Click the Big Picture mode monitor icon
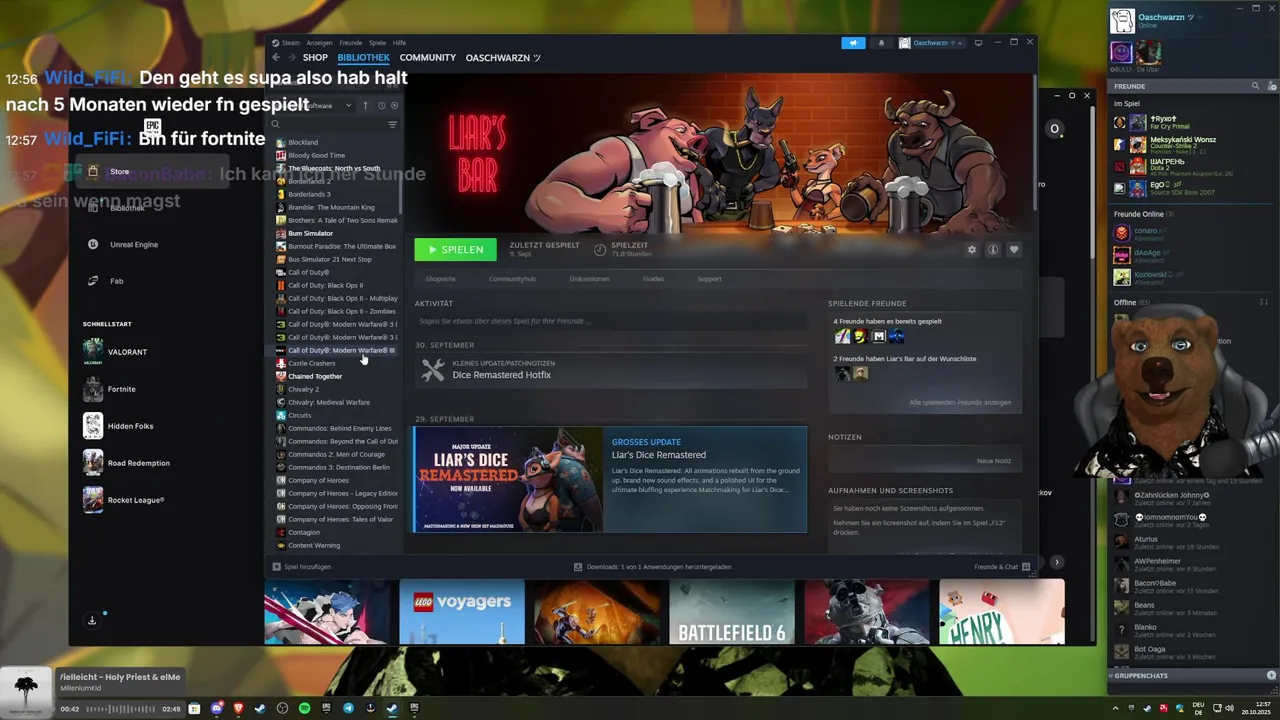 [978, 43]
